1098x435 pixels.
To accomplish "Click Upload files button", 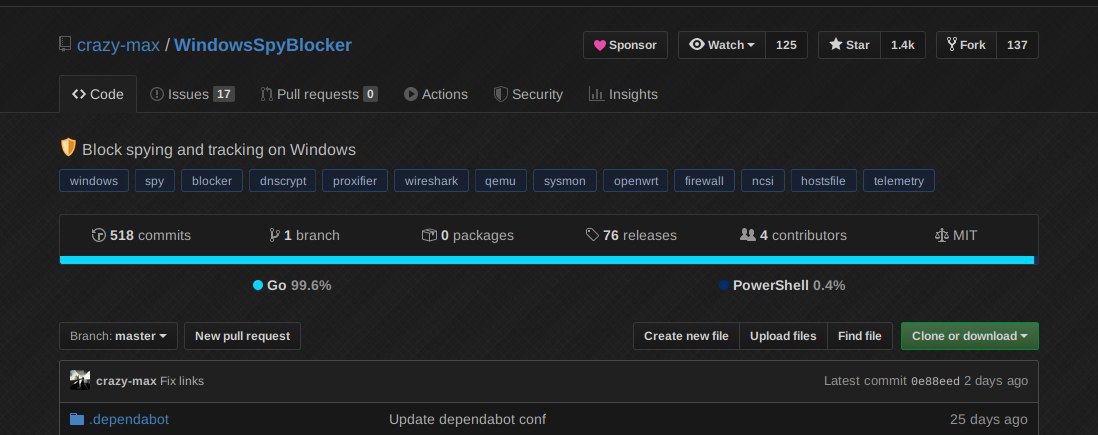I will [x=784, y=336].
